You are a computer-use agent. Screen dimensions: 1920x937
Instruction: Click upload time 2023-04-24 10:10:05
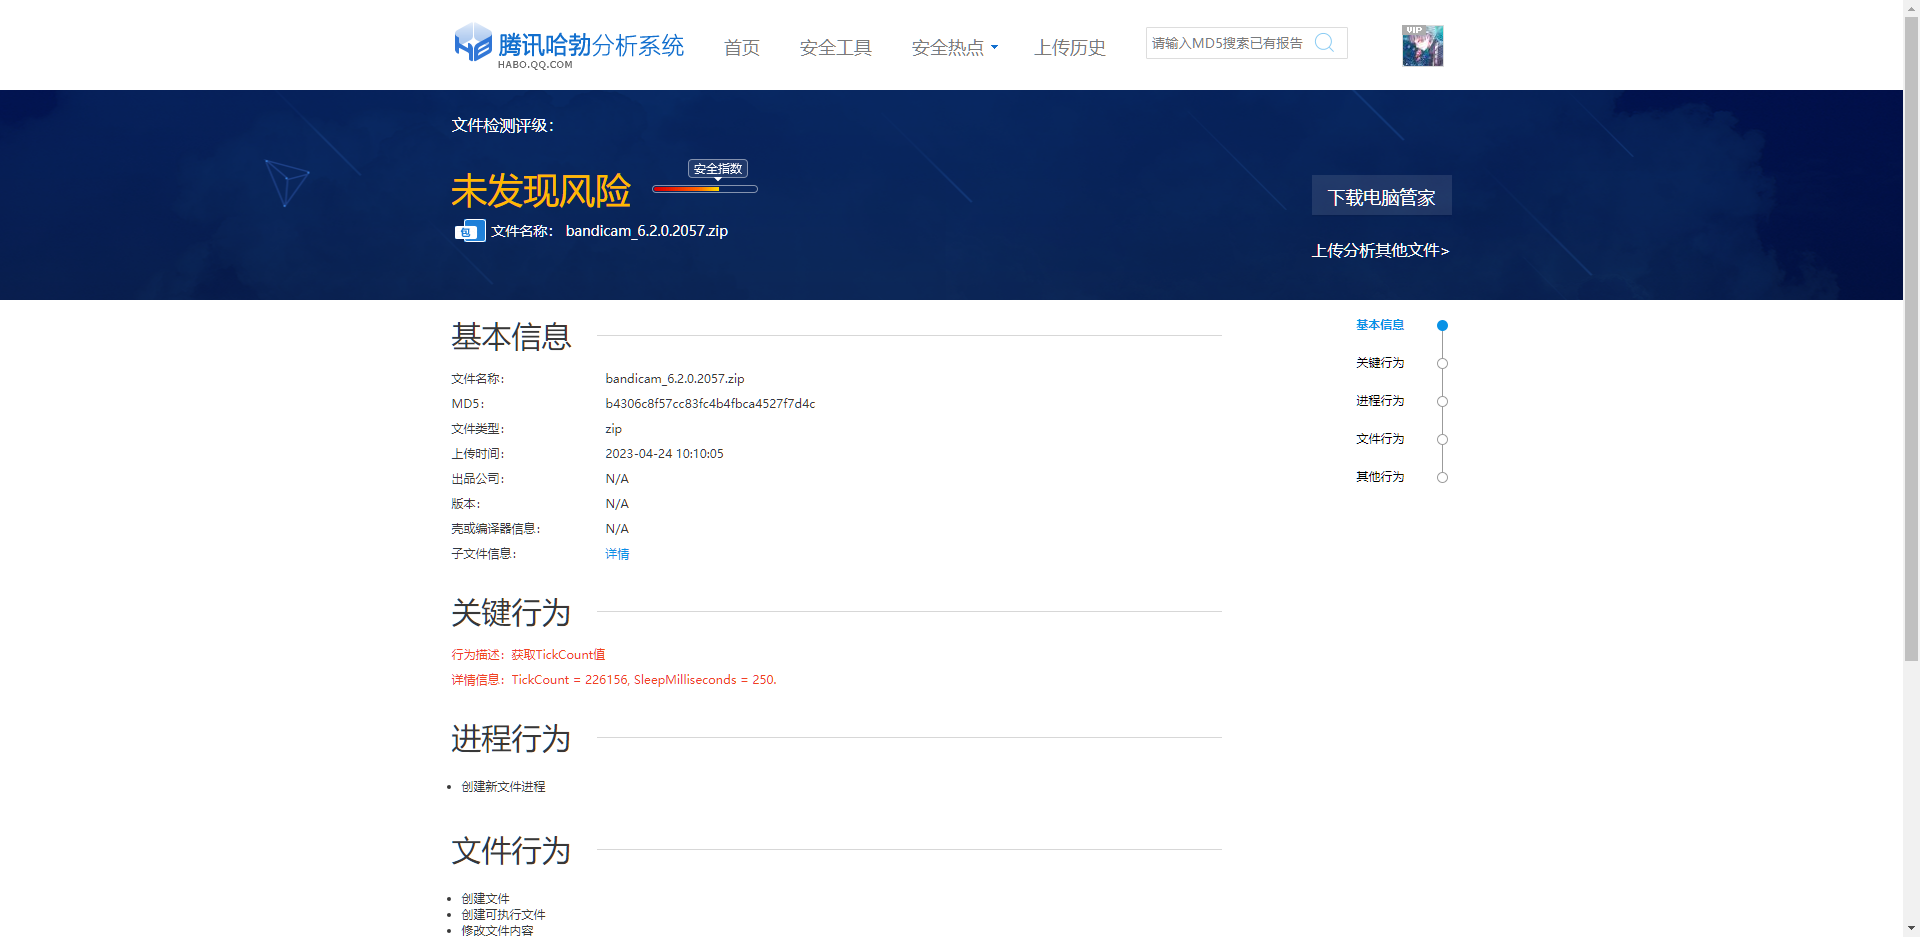click(664, 454)
